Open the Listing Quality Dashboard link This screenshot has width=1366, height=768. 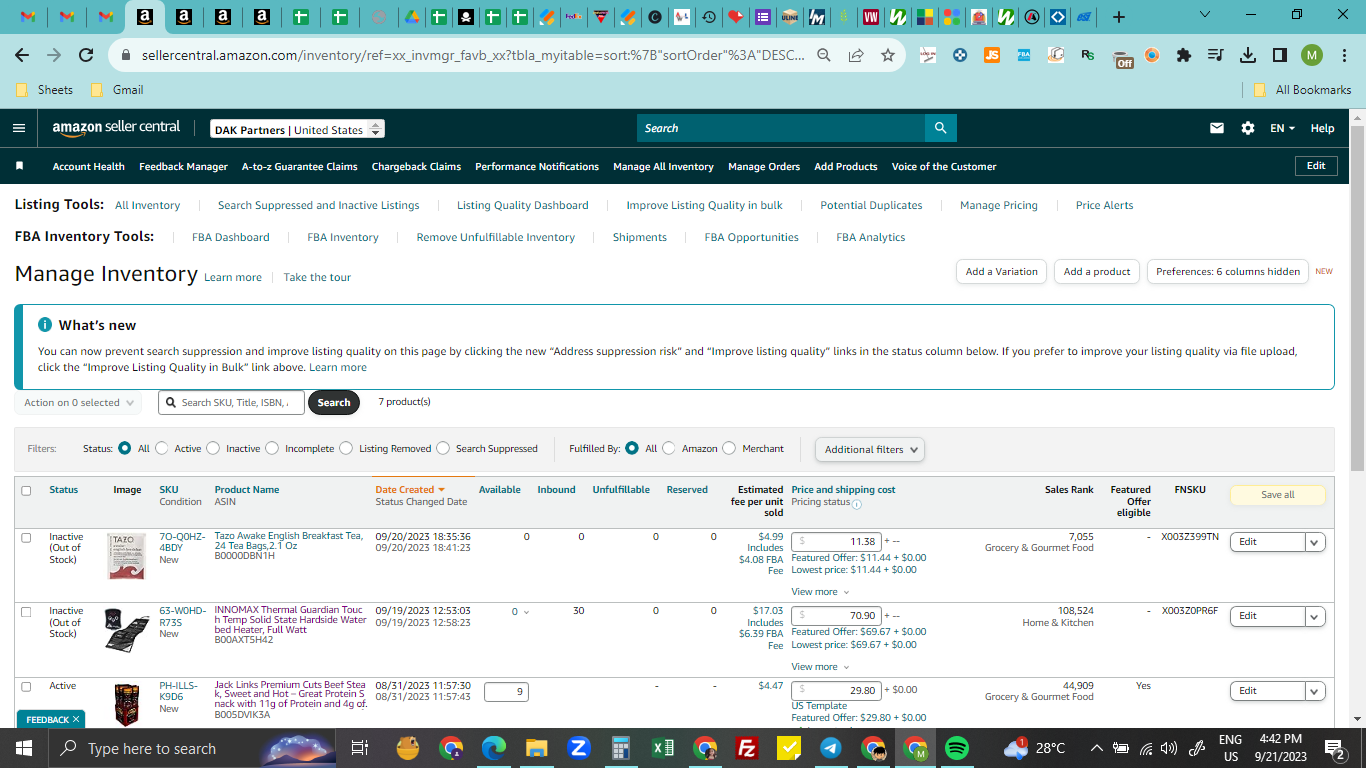pyautogui.click(x=523, y=205)
